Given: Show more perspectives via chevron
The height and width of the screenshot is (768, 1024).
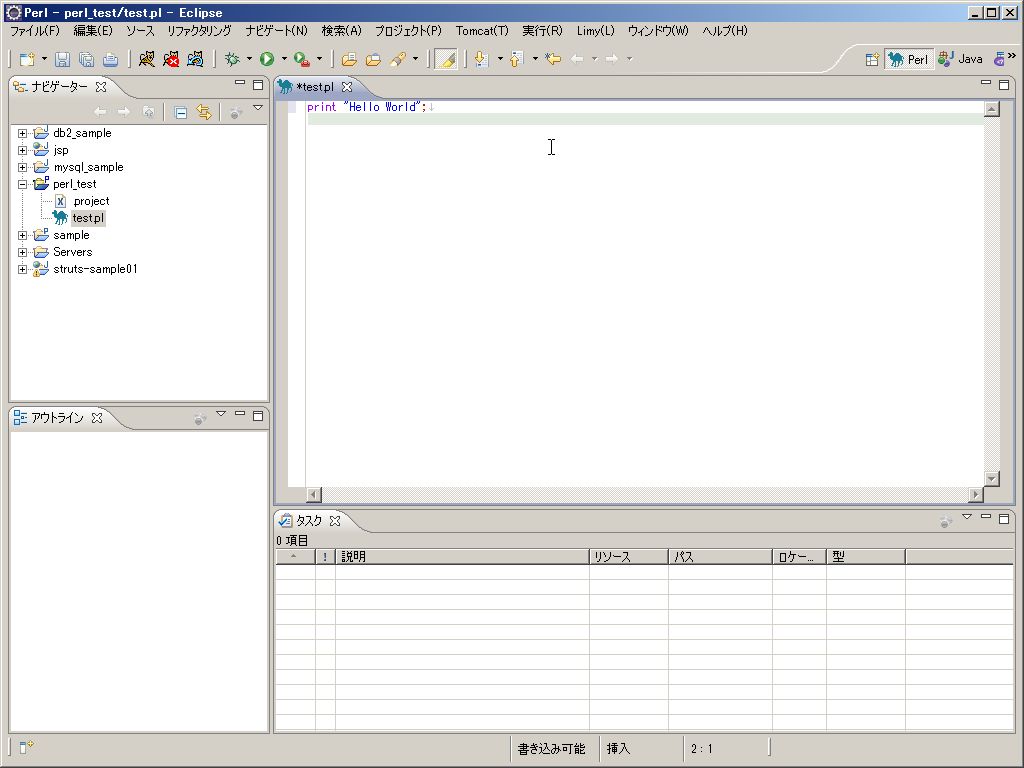Looking at the screenshot, I should [x=1012, y=56].
